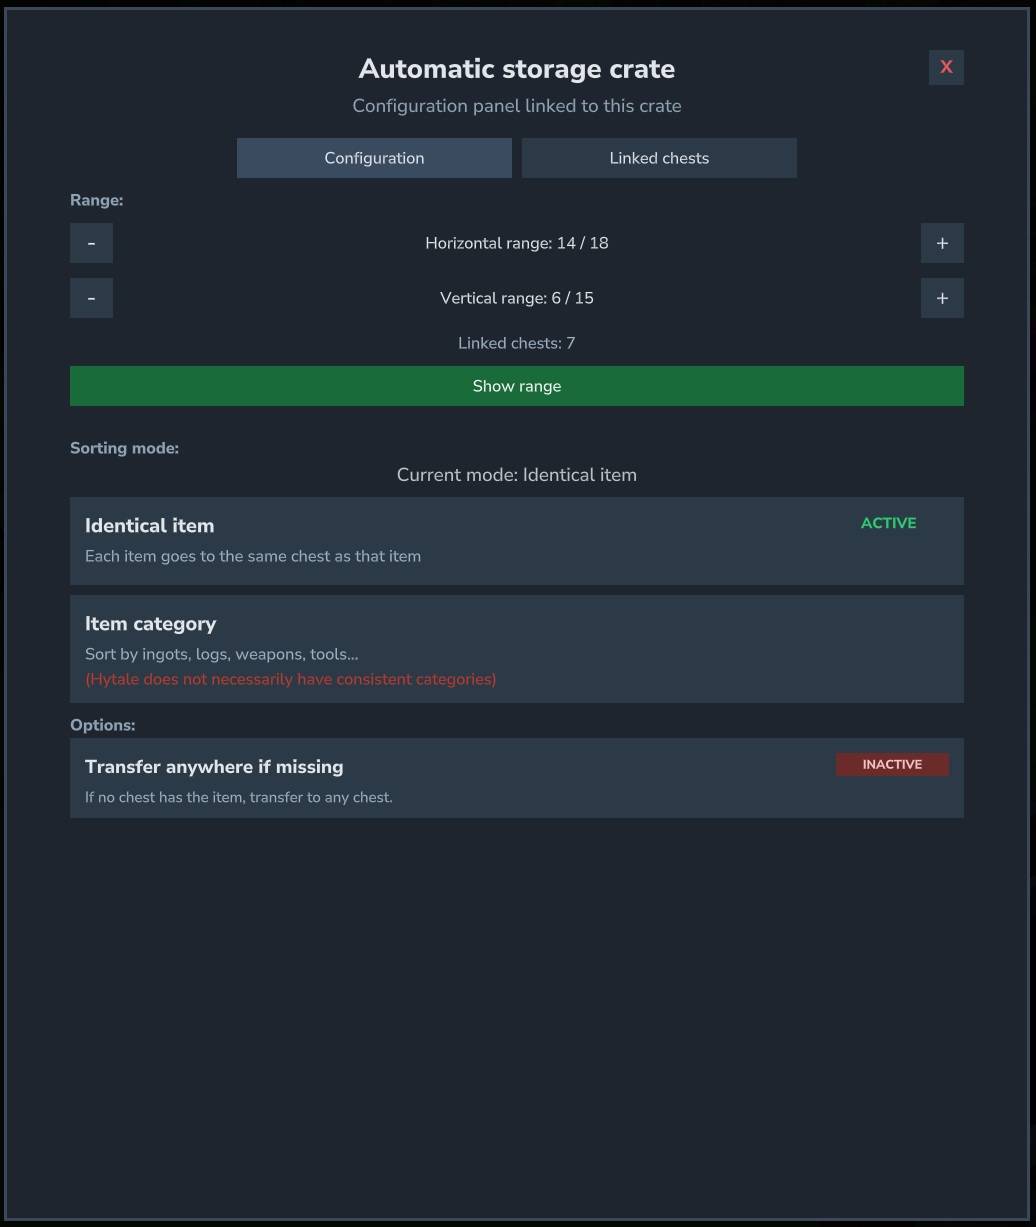Decrease the horizontal range with minus
Screen dimensions: 1036x1227
(x=91, y=243)
